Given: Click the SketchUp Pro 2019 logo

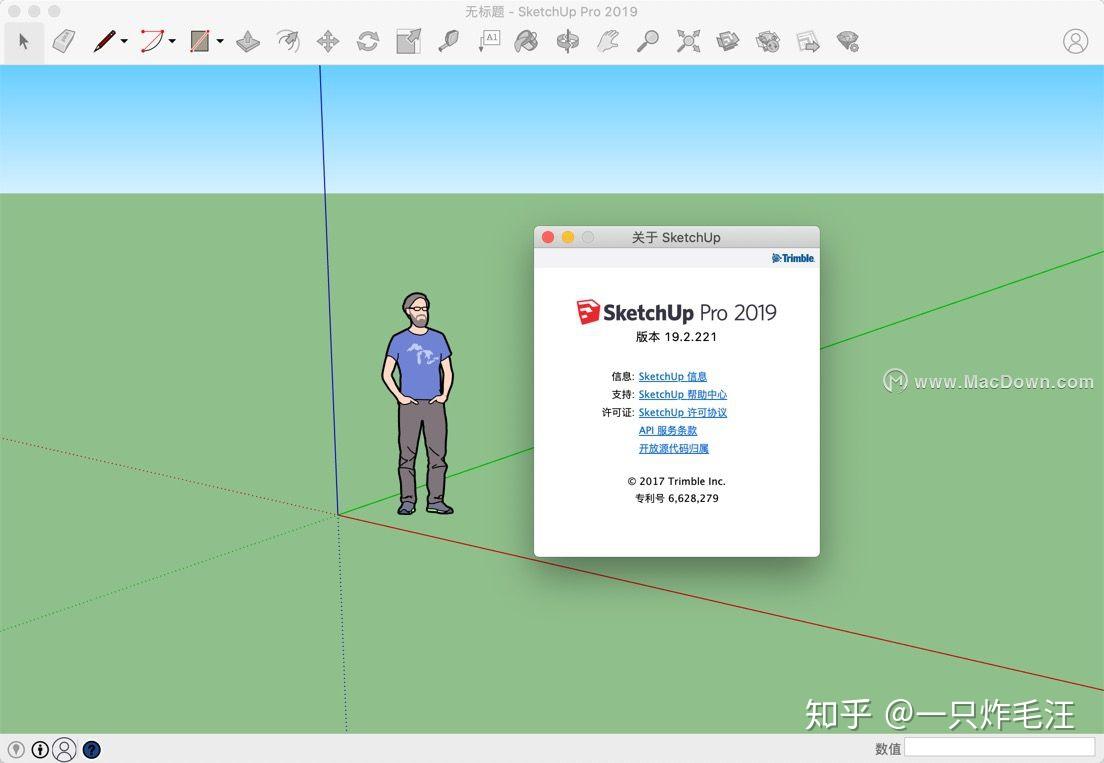Looking at the screenshot, I should coord(676,313).
